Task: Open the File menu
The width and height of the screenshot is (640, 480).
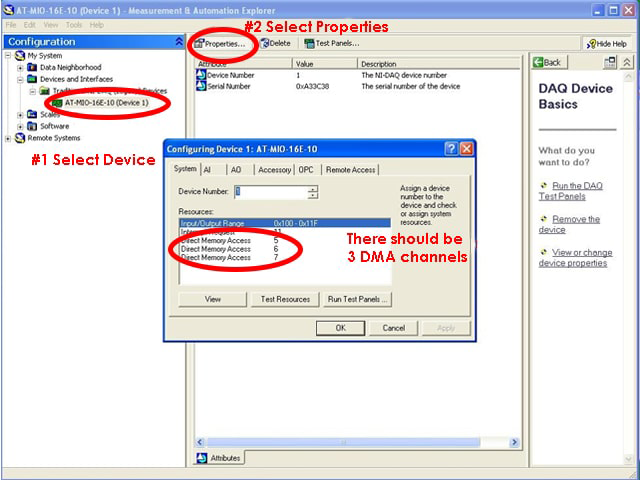Action: (x=11, y=25)
